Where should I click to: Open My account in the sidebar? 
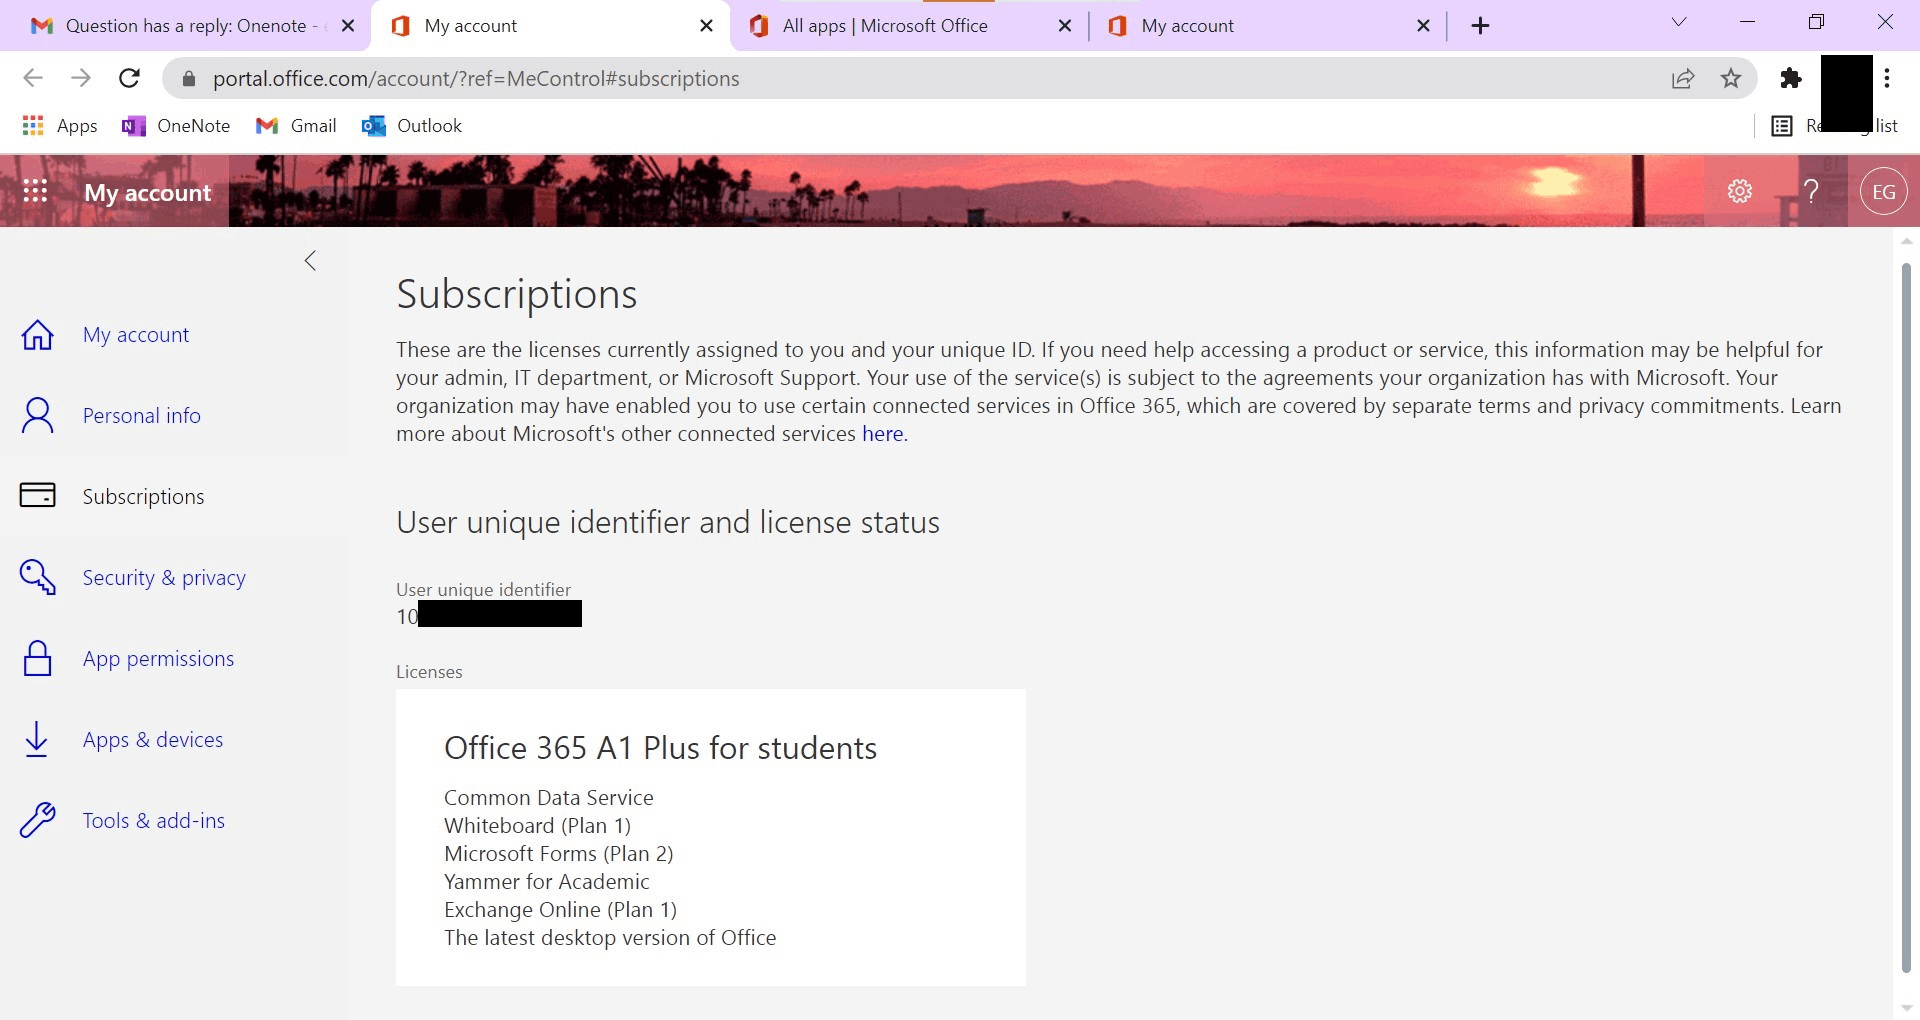pos(136,335)
